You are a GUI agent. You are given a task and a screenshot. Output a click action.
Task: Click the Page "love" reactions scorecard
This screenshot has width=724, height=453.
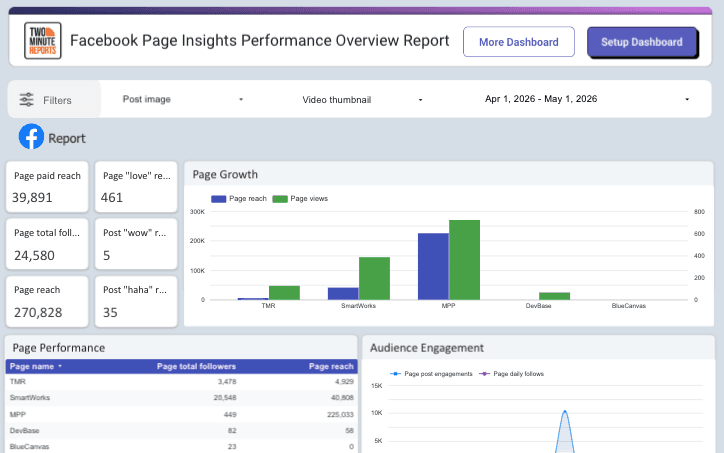[x=136, y=187]
